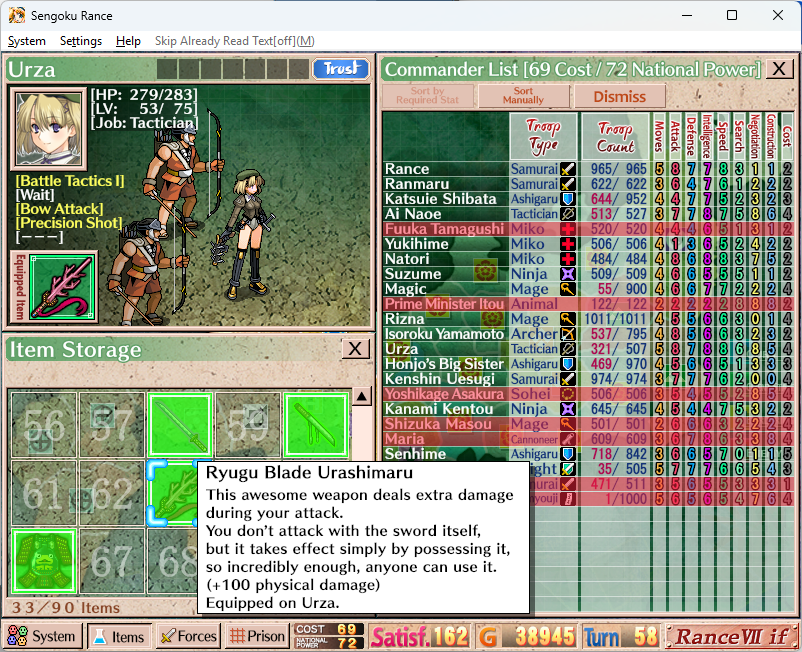Open the Settings menu
Screen dimensions: 802x652
tap(81, 41)
